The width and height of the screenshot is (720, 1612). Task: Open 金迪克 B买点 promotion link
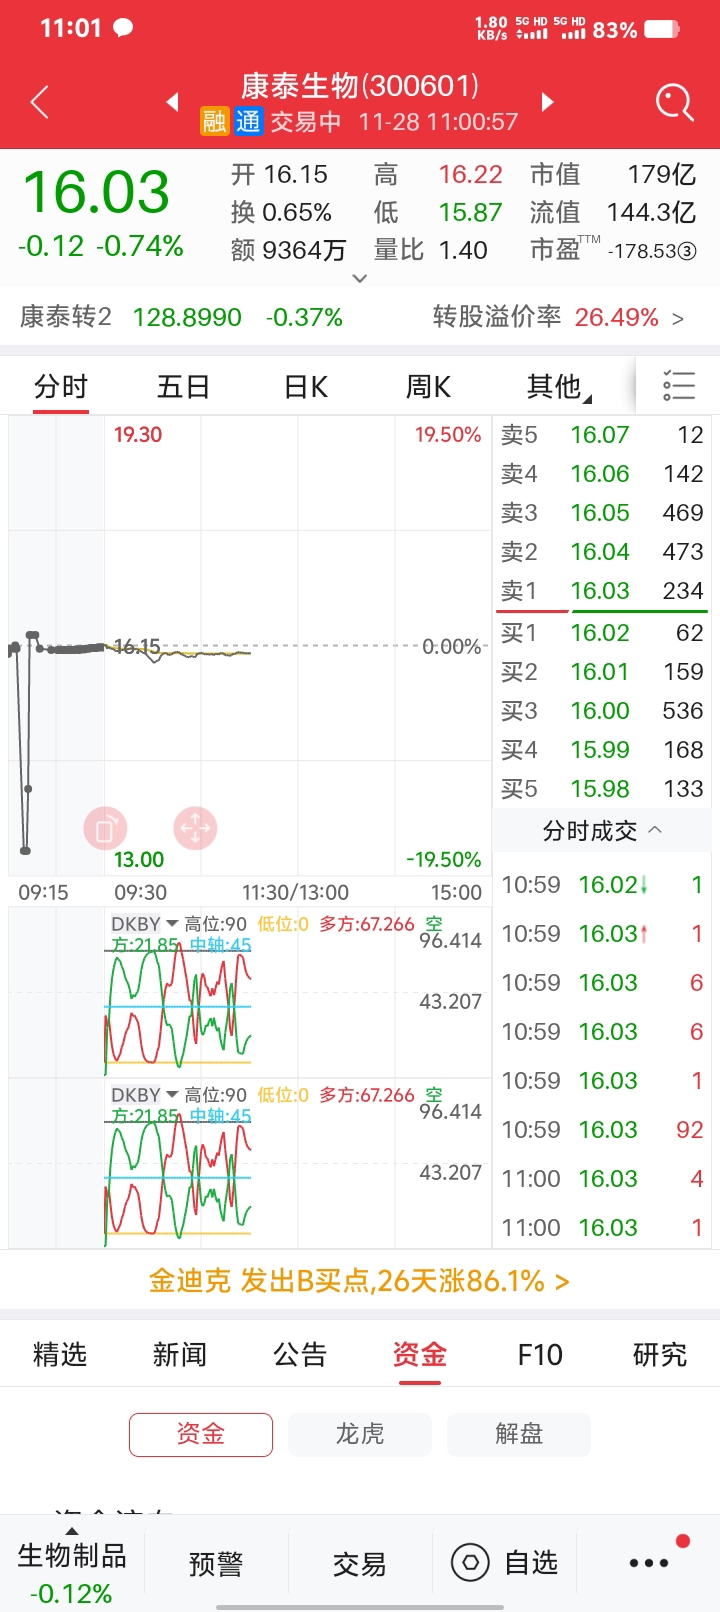click(x=359, y=1281)
